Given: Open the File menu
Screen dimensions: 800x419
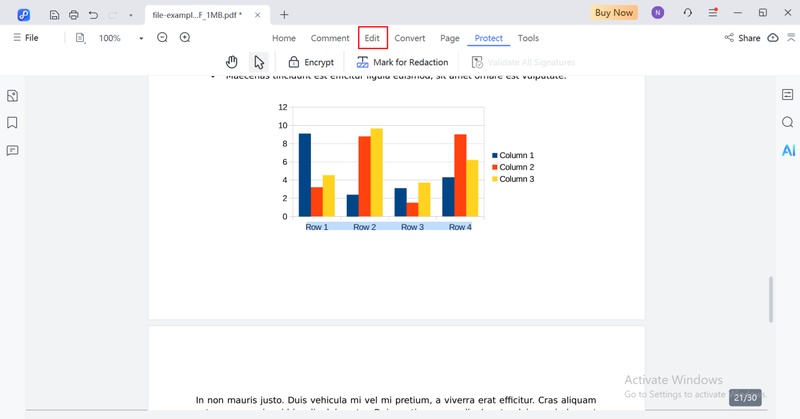Looking at the screenshot, I should (x=26, y=38).
